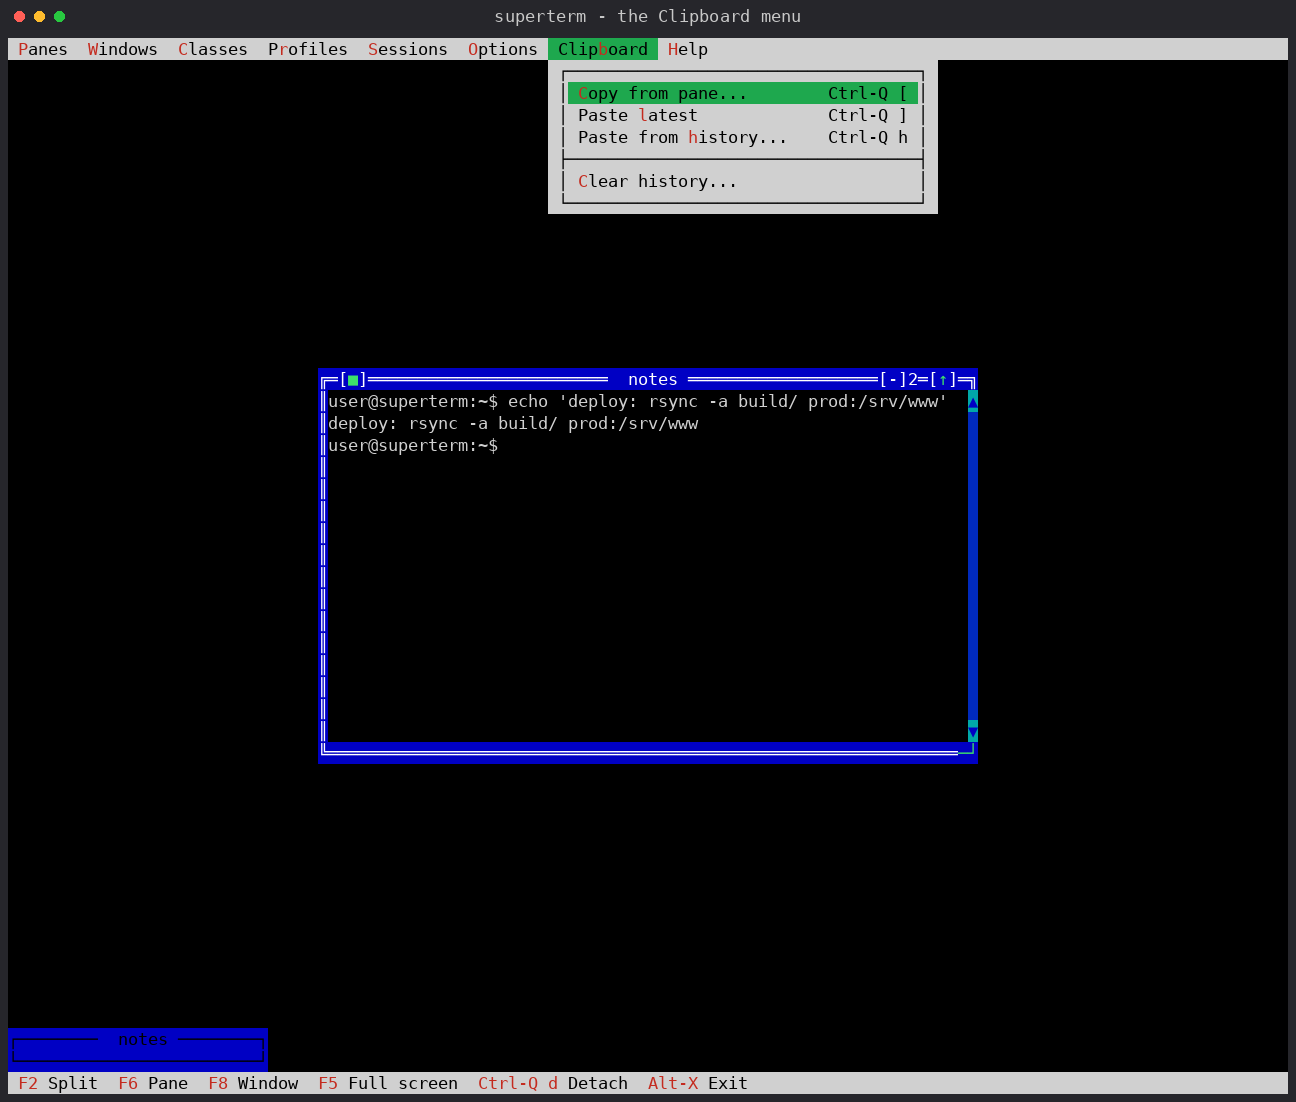The image size is (1296, 1102).
Task: Click window number 2 in notes title bar
Action: [x=913, y=380]
